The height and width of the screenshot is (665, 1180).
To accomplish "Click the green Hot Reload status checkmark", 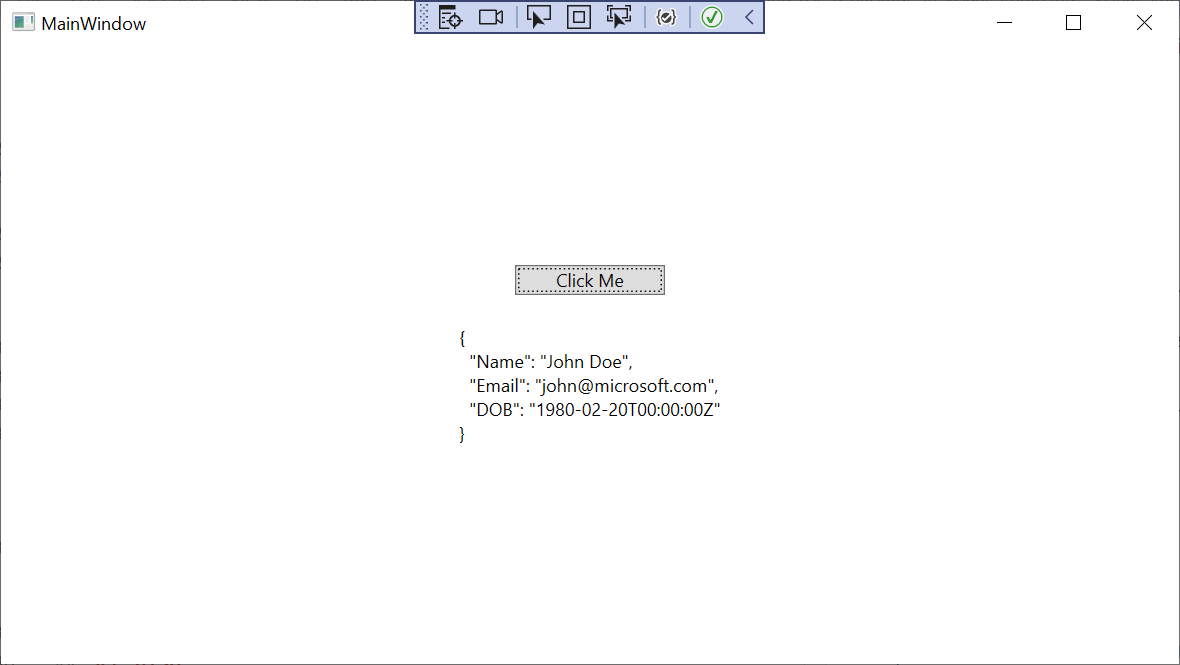I will [x=712, y=17].
